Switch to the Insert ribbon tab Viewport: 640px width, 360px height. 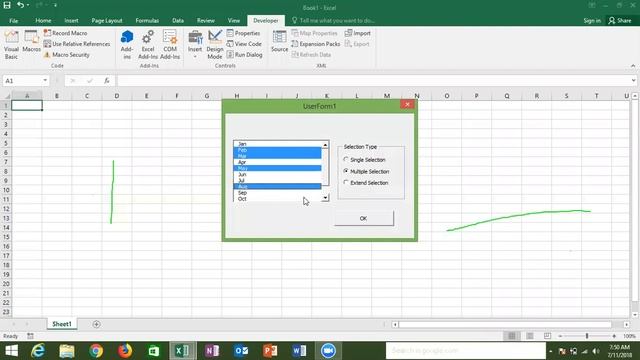tap(71, 20)
